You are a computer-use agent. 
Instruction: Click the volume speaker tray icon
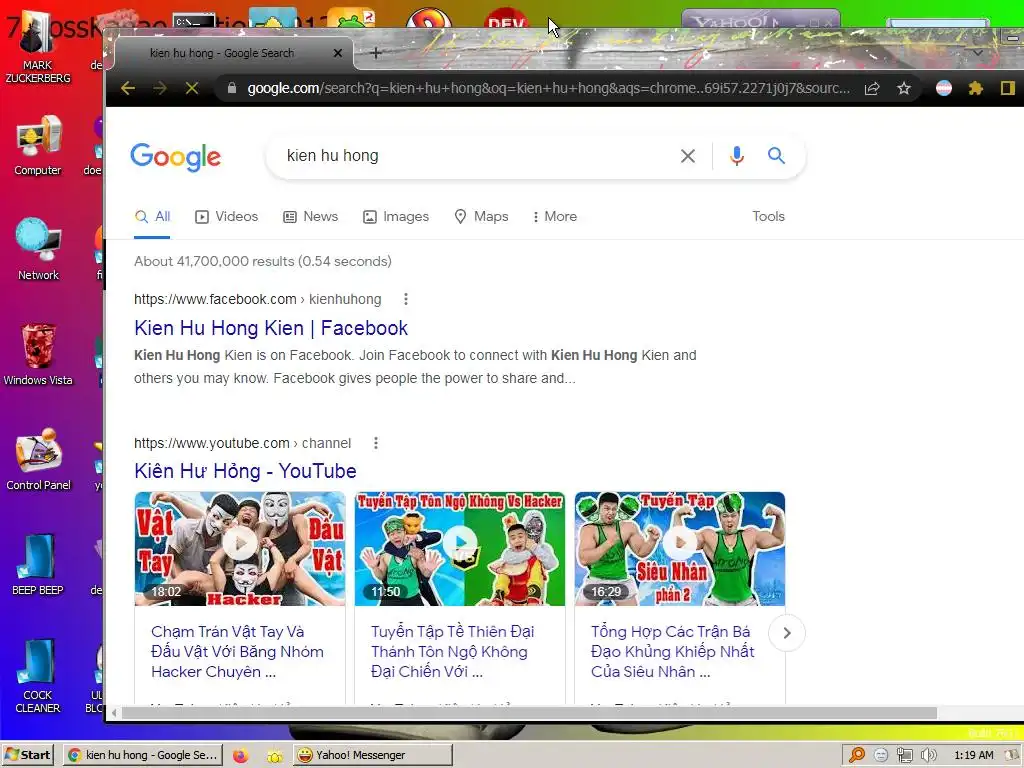pyautogui.click(x=928, y=755)
